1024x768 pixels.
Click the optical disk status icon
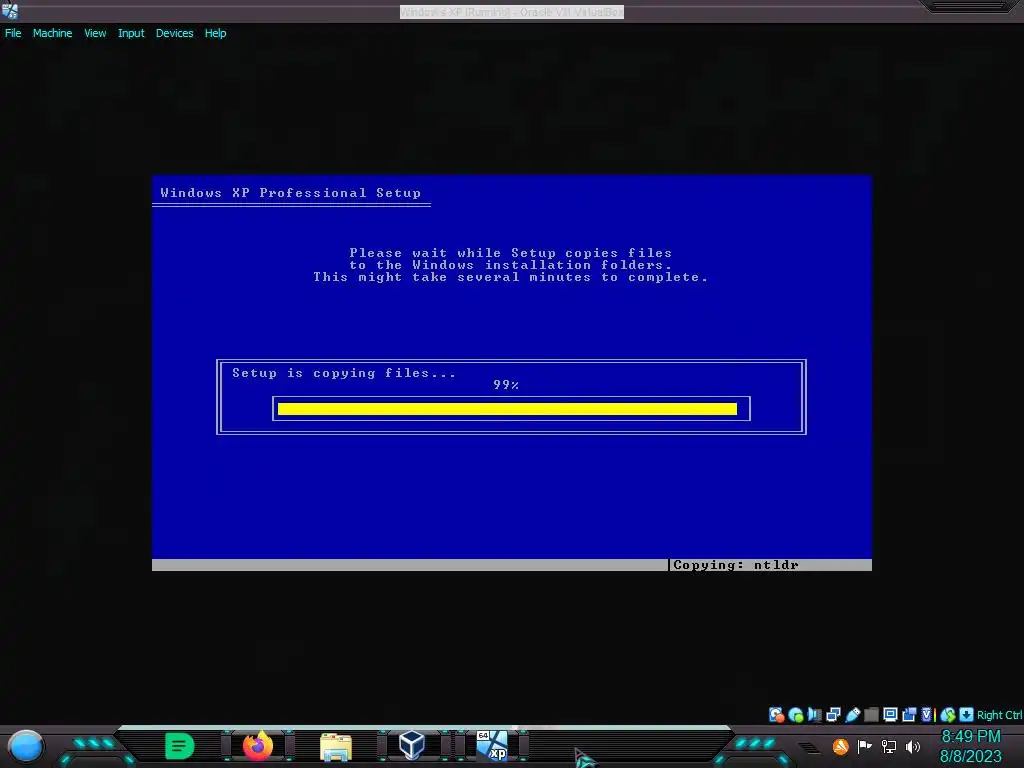[x=795, y=715]
